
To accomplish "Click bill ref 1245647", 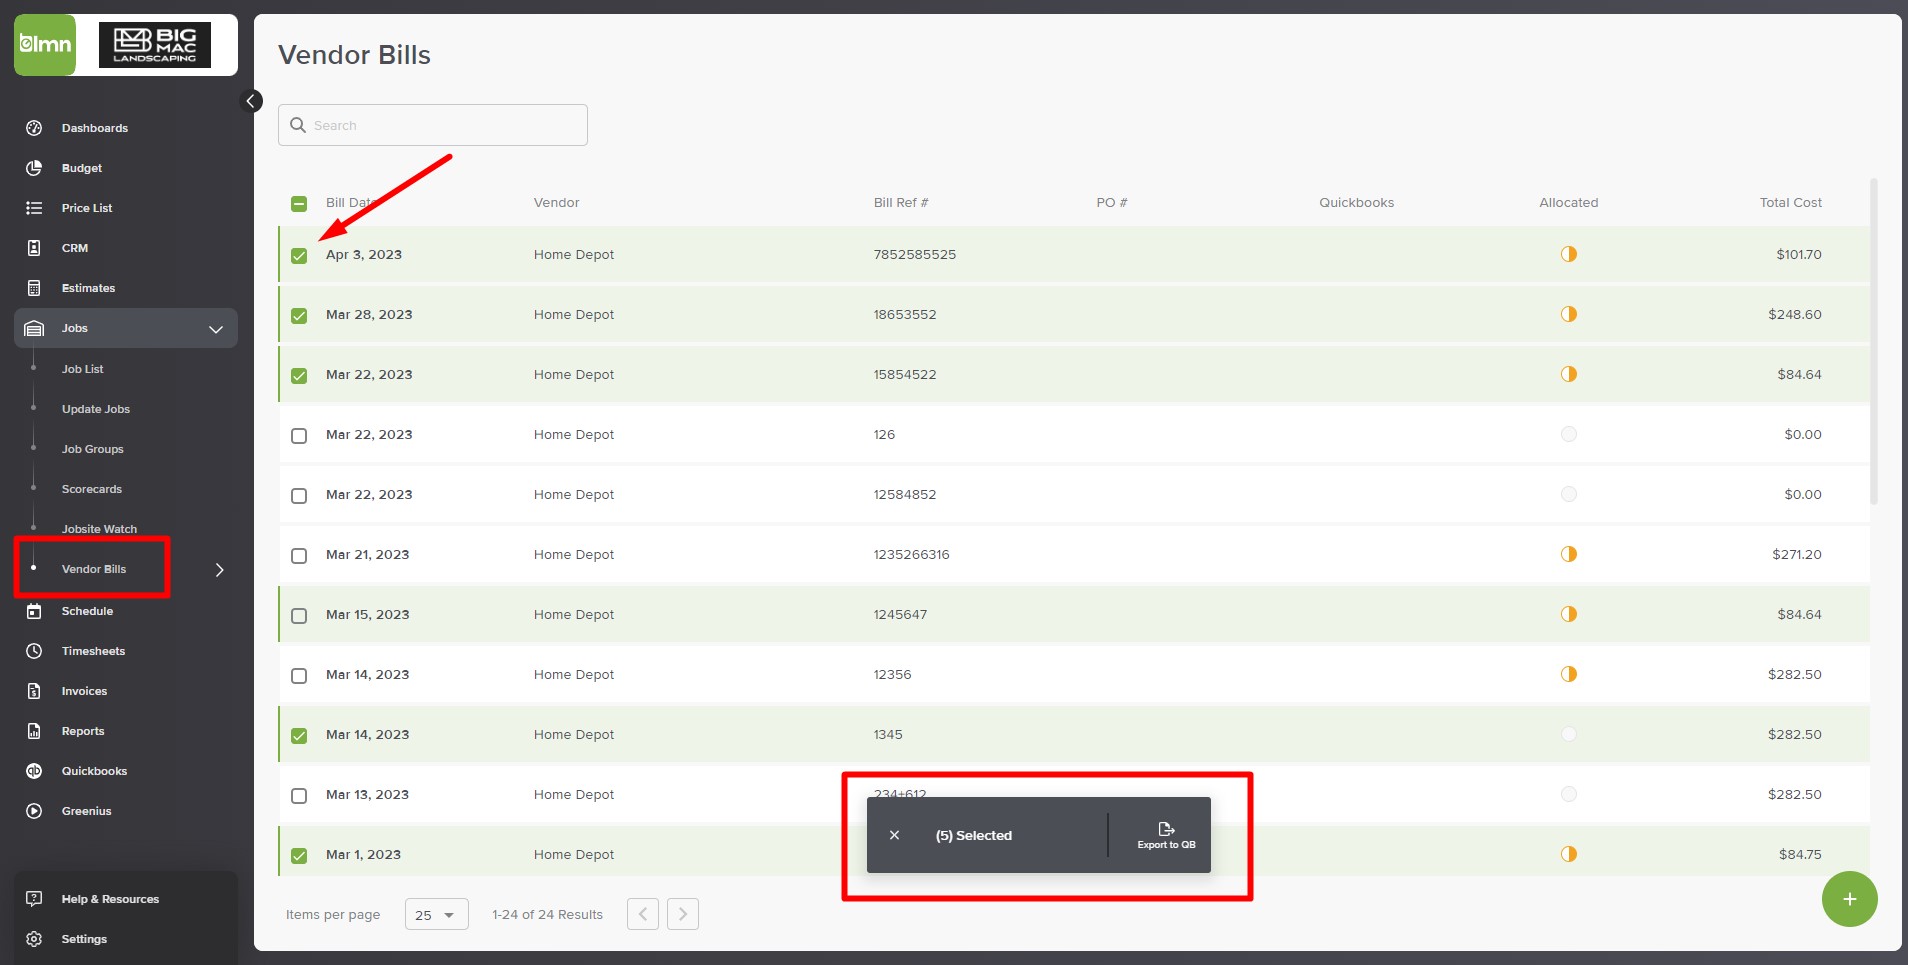I will click(900, 614).
